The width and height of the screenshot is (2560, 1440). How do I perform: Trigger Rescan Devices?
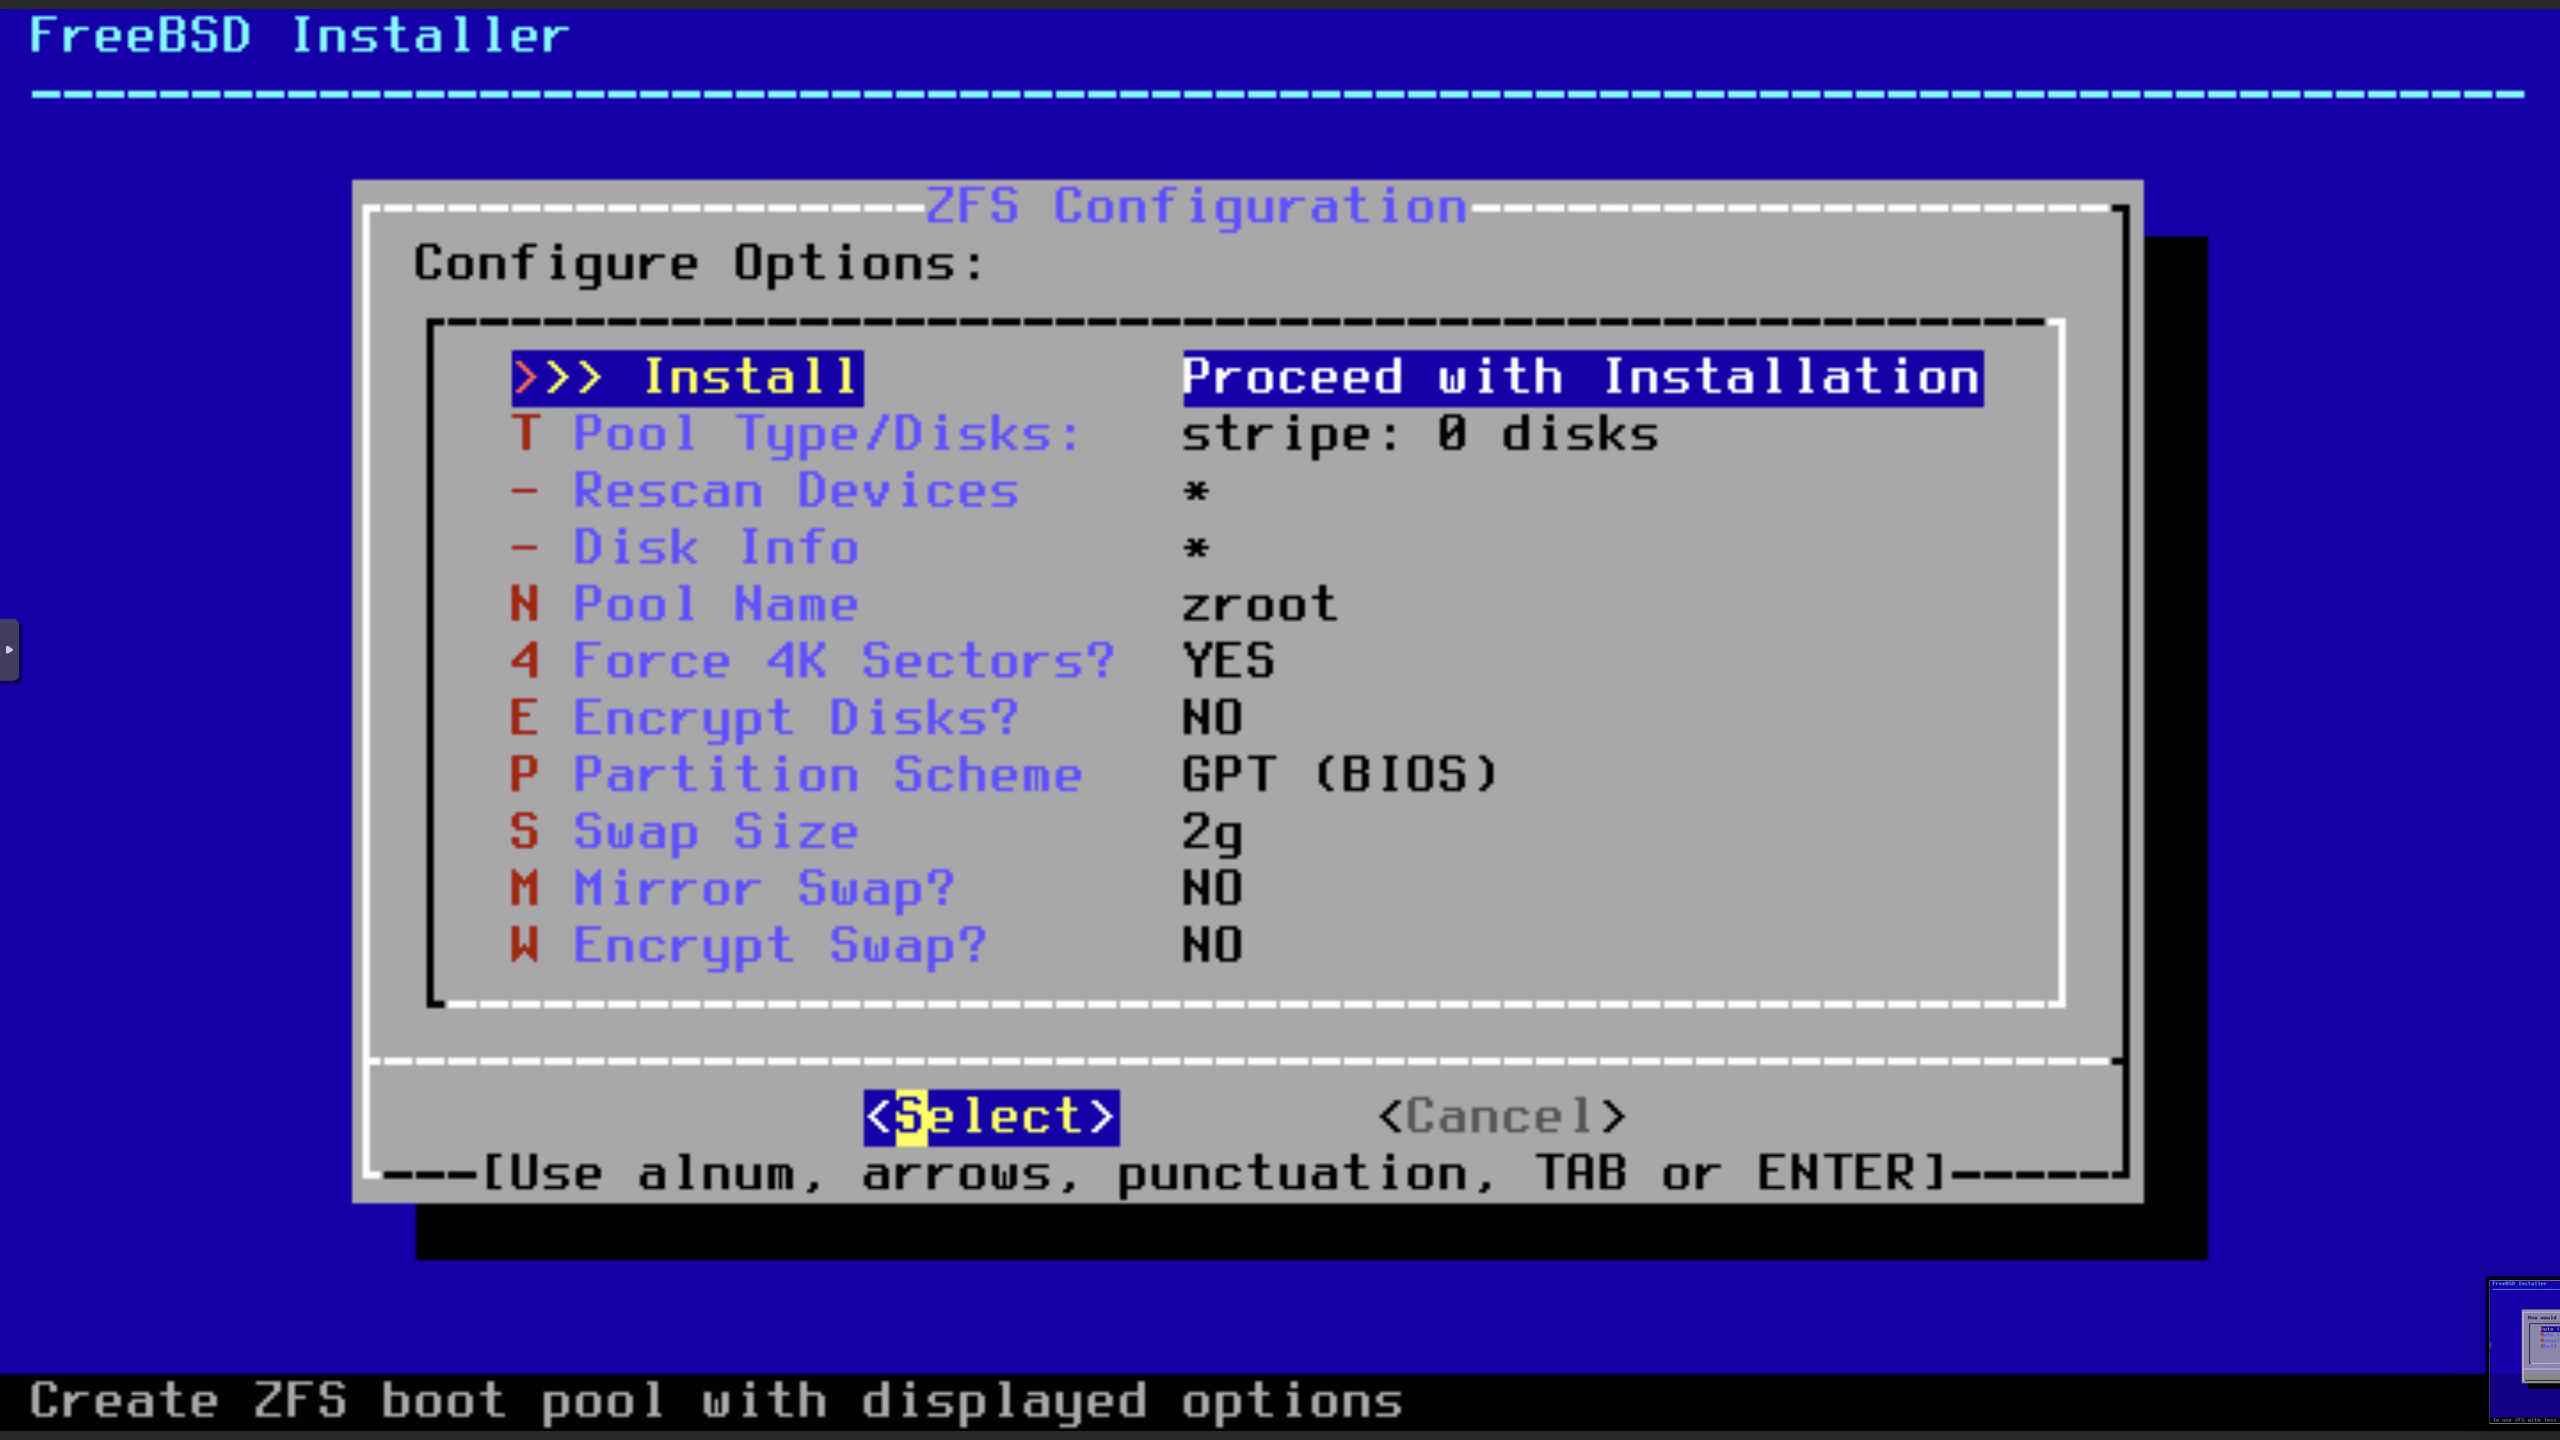[x=795, y=489]
